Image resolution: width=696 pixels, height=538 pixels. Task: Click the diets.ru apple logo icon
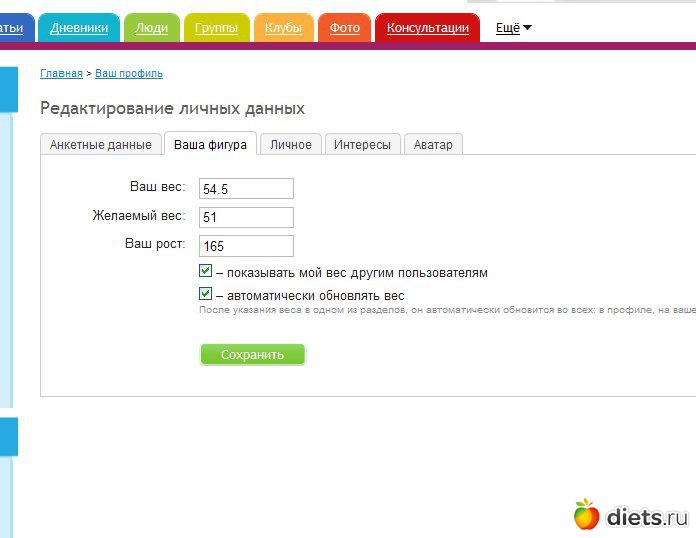point(586,514)
